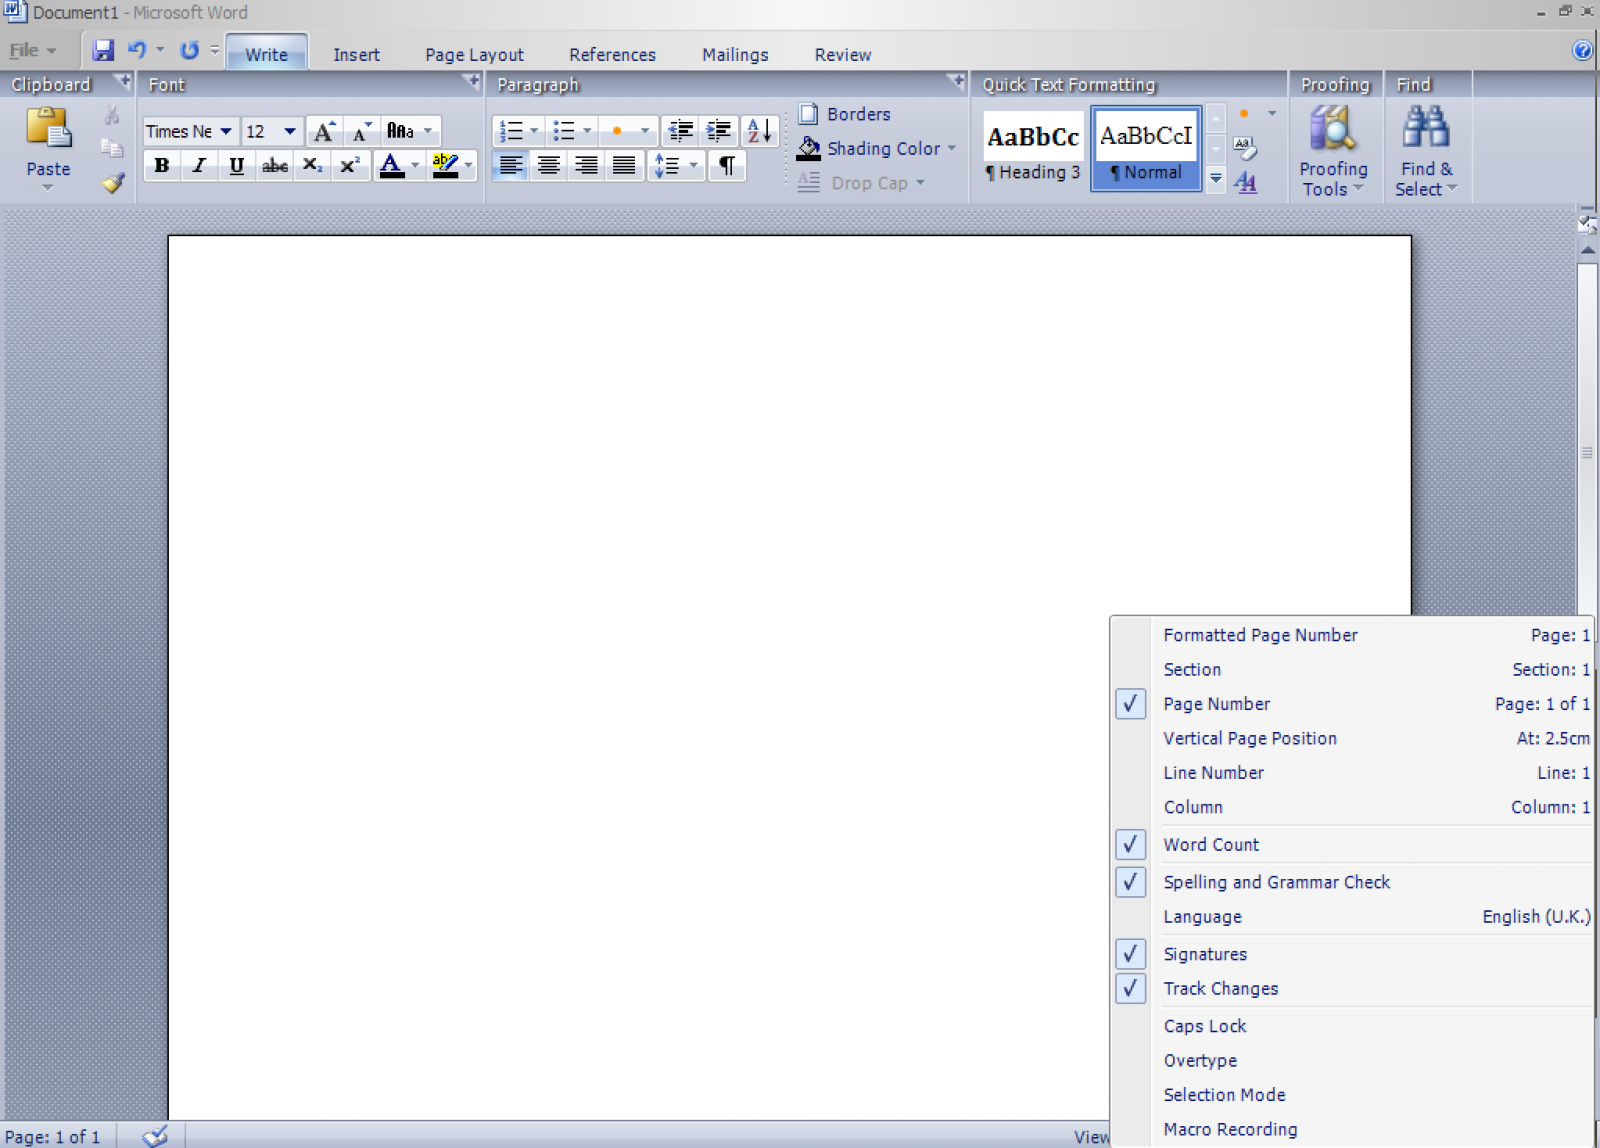1600x1148 pixels.
Task: Click the Format Painter brush icon
Action: point(113,182)
